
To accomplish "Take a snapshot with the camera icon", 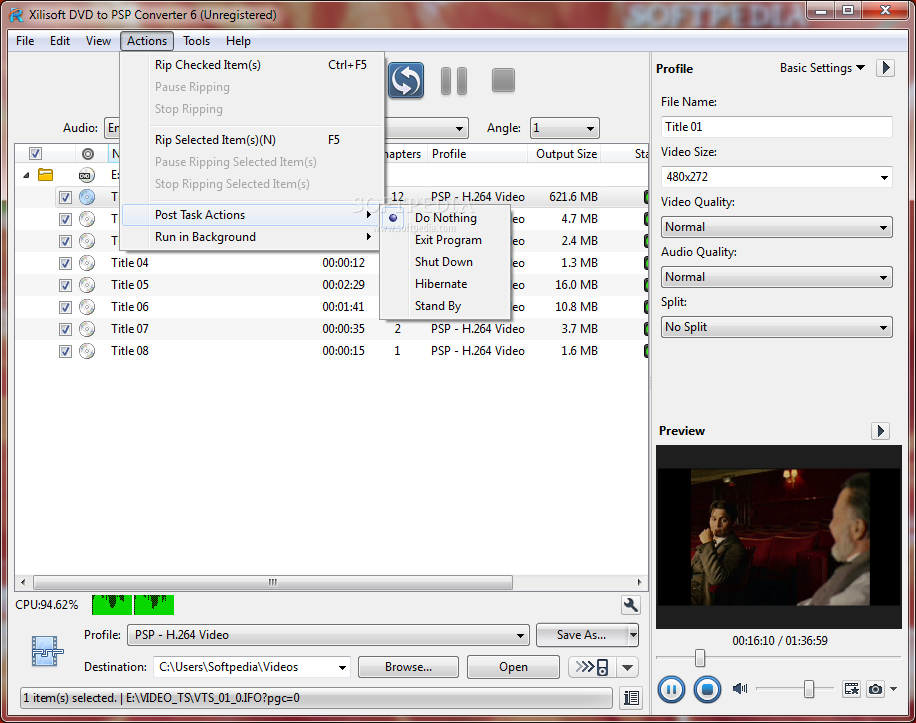I will pyautogui.click(x=875, y=689).
